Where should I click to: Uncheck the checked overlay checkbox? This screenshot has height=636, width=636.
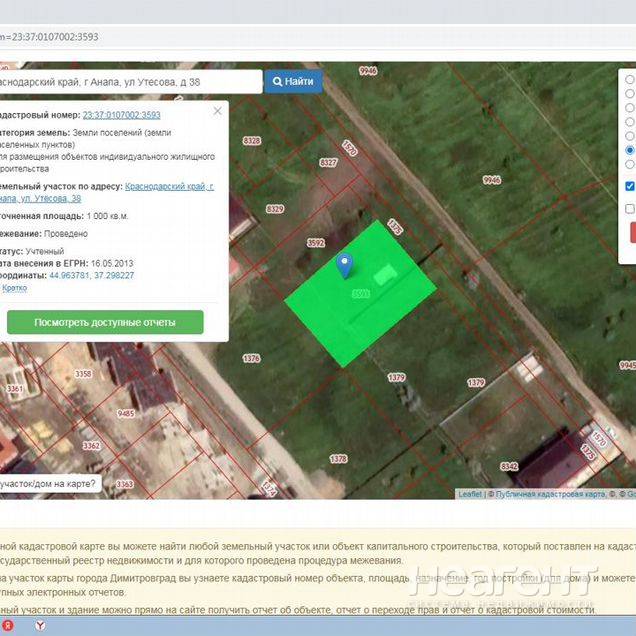[629, 186]
